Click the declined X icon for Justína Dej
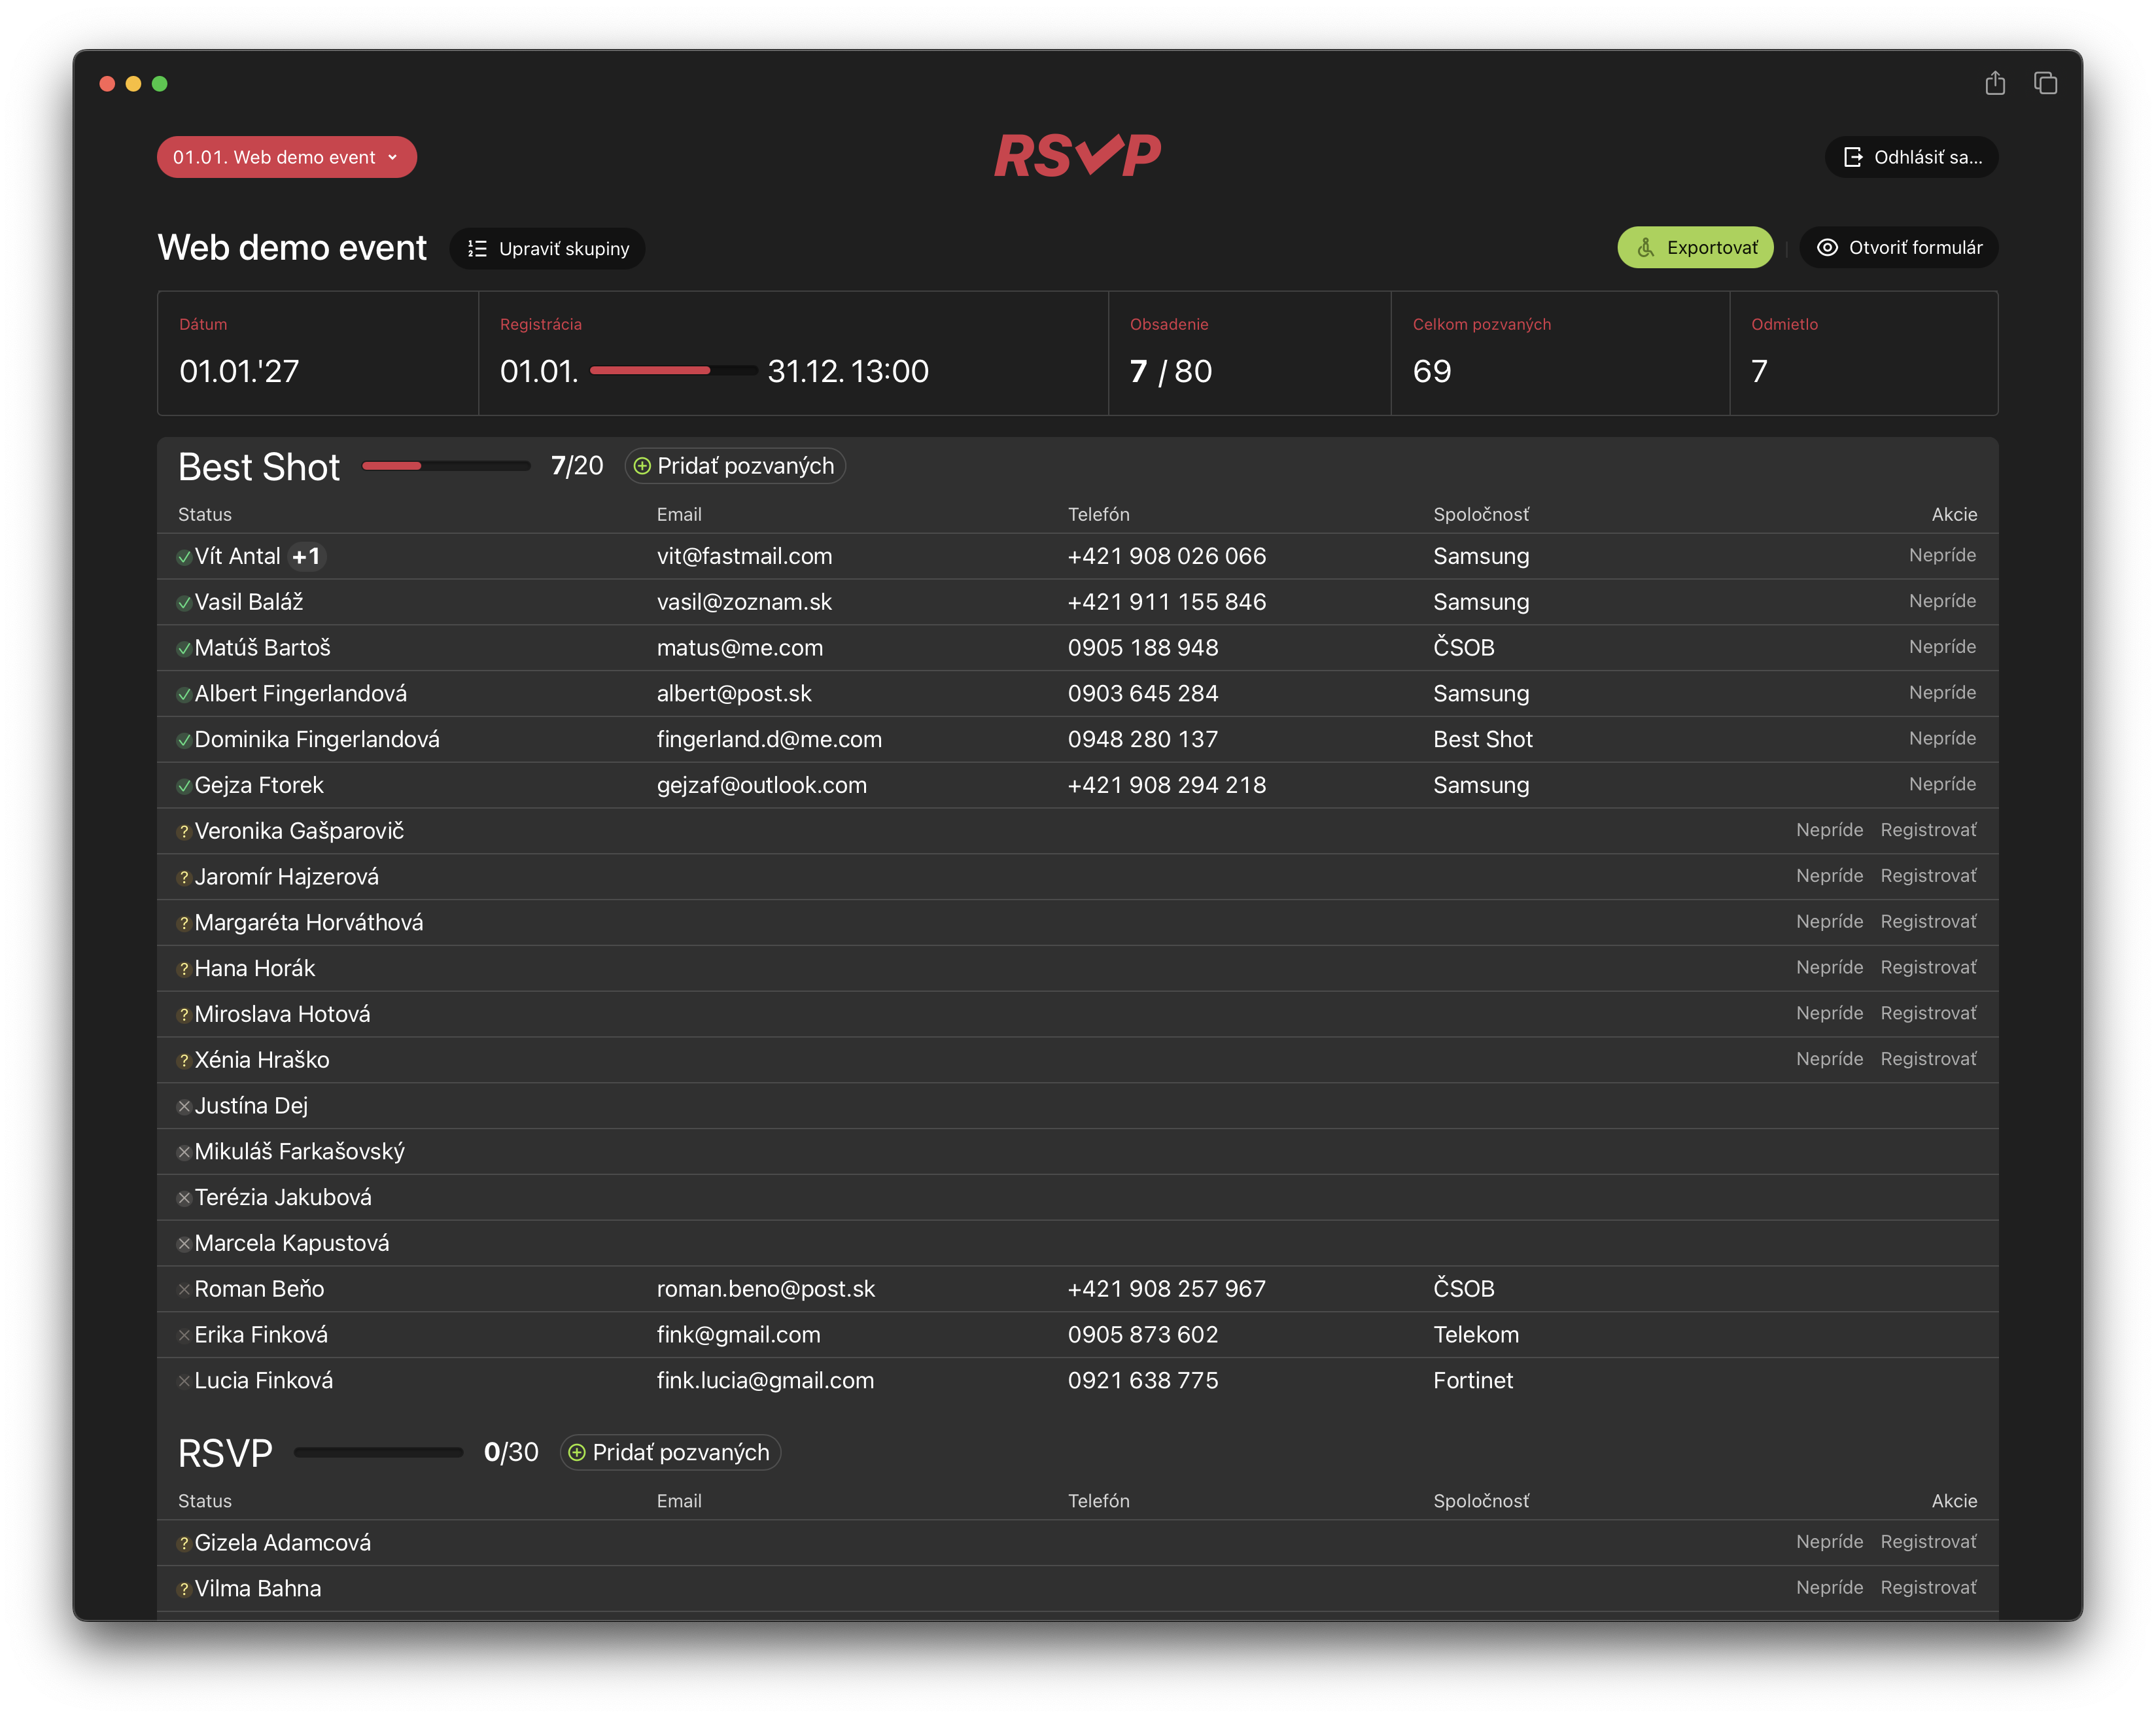This screenshot has width=2156, height=1718. (184, 1107)
